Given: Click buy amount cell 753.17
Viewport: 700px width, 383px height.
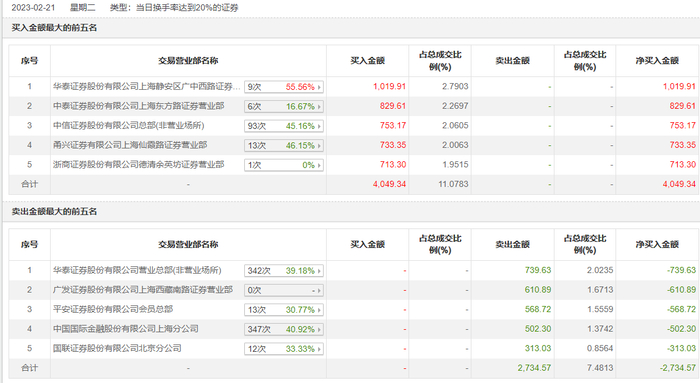Looking at the screenshot, I should coord(393,126).
